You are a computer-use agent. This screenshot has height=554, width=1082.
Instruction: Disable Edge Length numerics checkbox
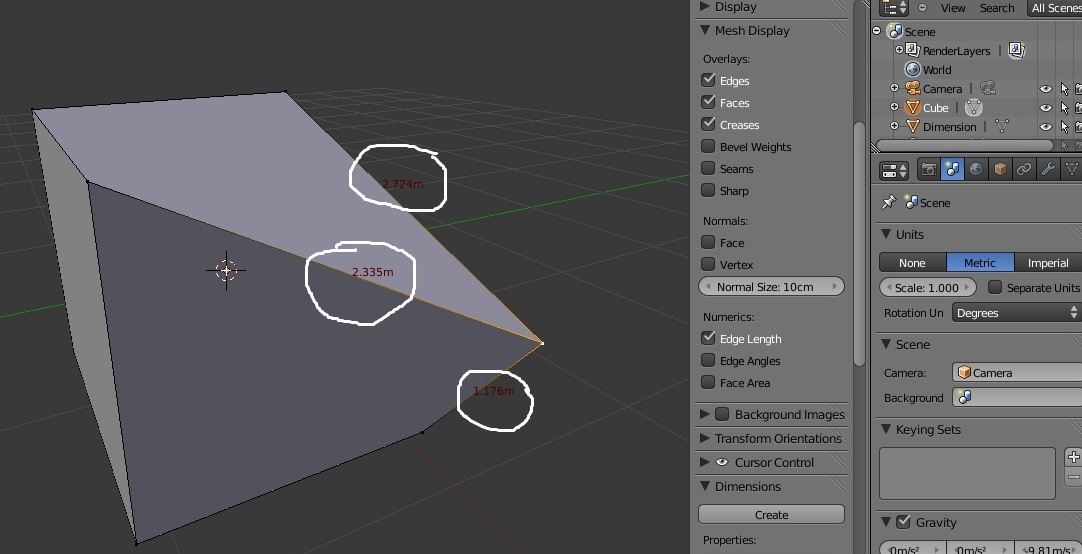click(x=708, y=338)
